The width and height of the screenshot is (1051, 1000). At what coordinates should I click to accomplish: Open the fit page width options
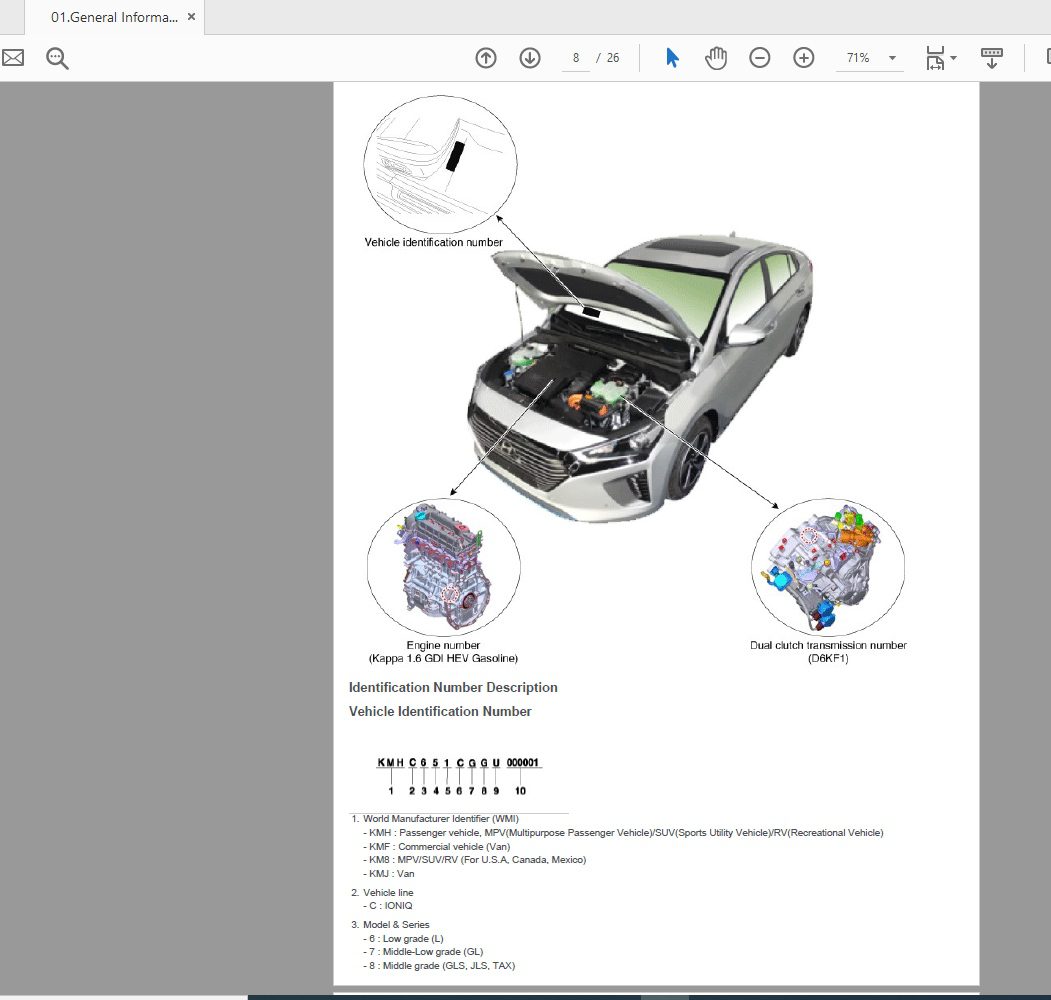(x=935, y=58)
